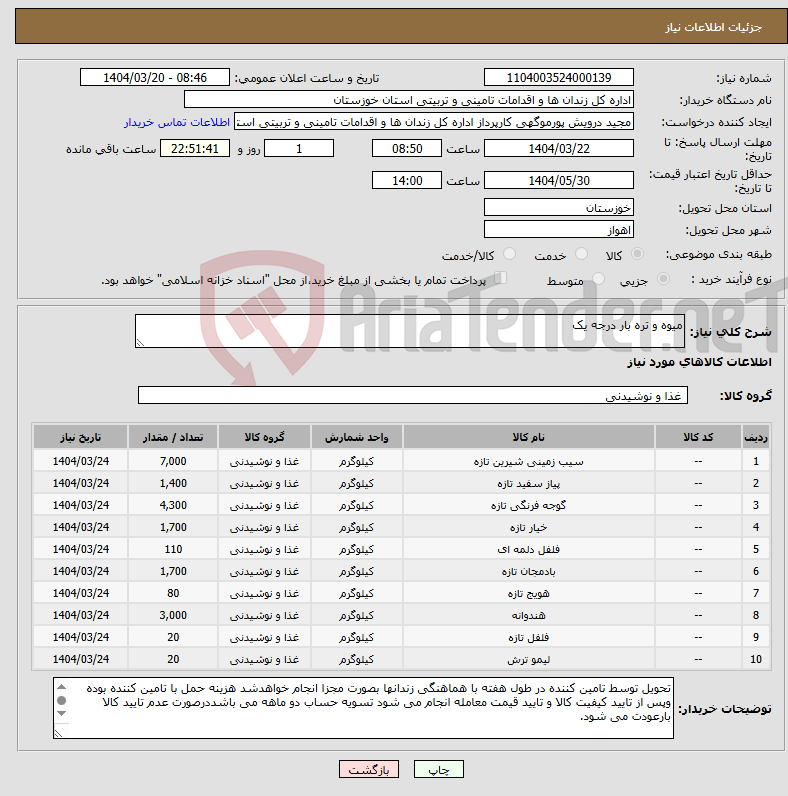Screen dimensions: 788x796
Task: Click item name هندوانه
Action: click(x=529, y=615)
